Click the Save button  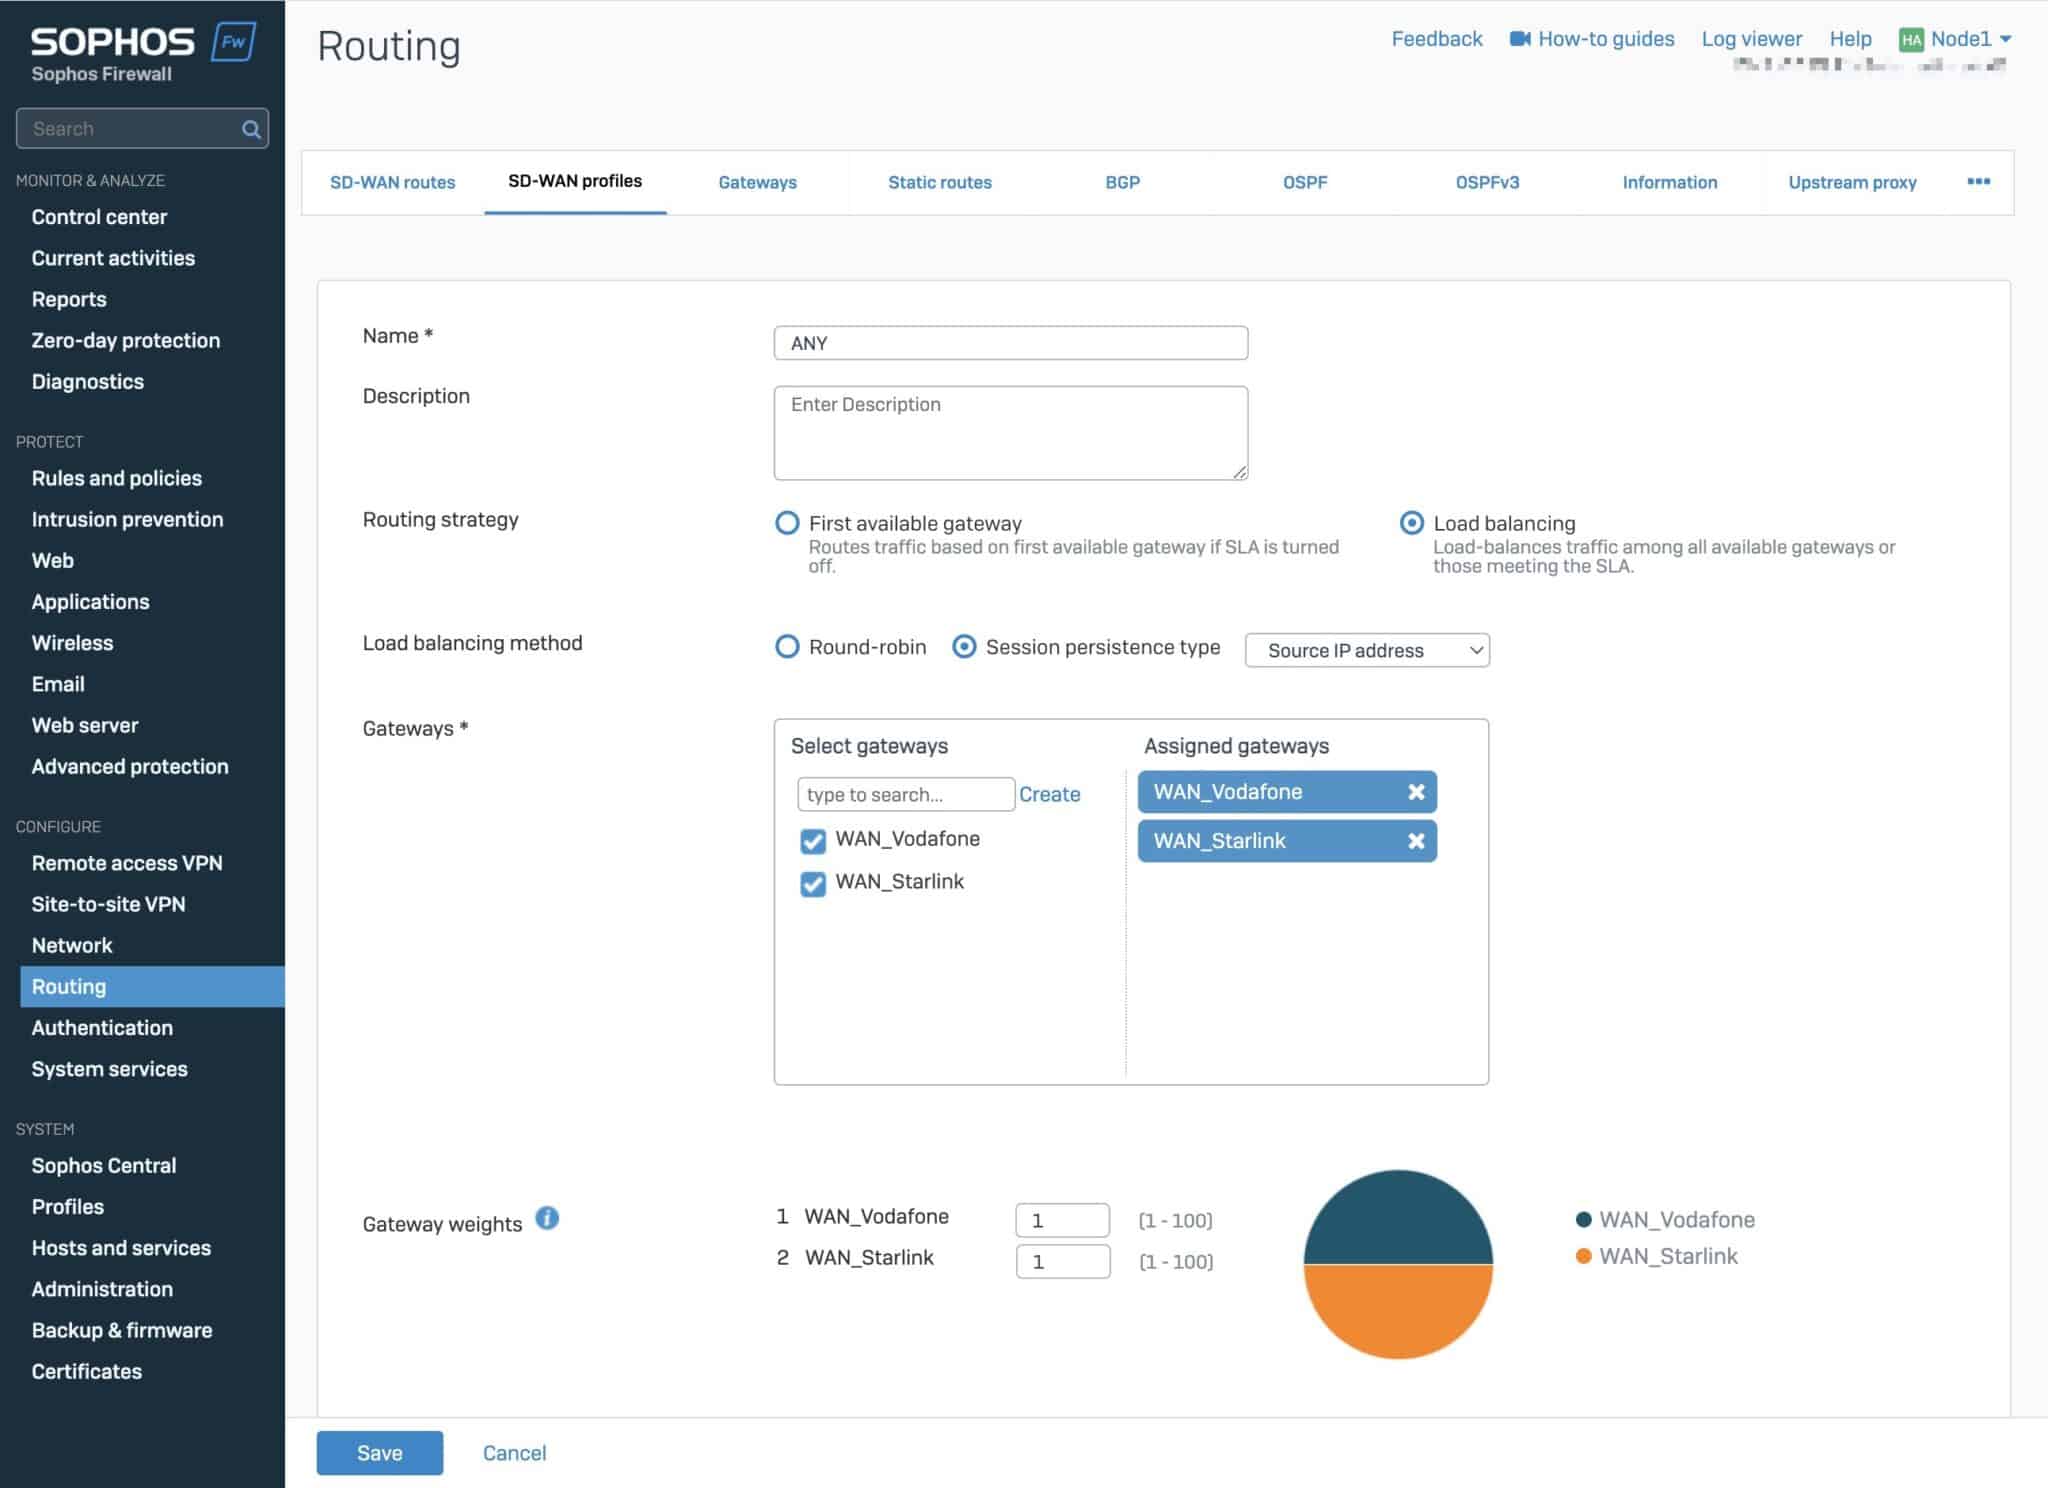379,1452
